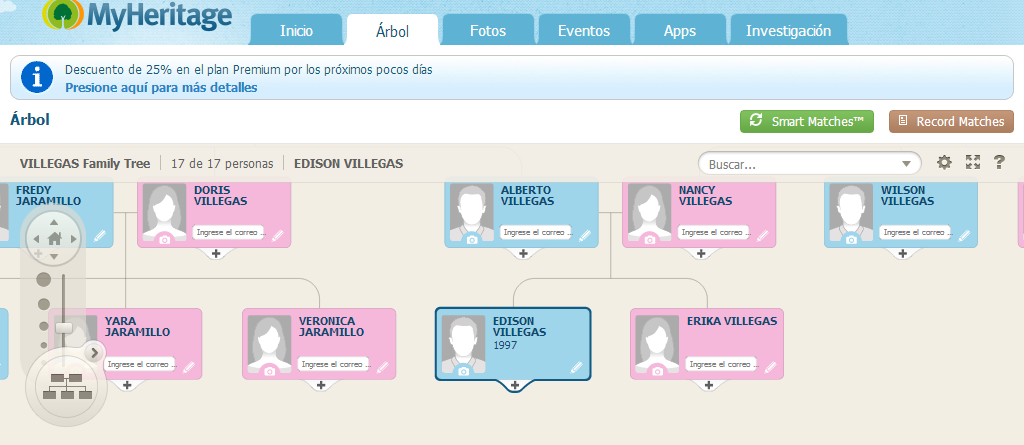Open the help question mark icon
Viewport: 1024px width, 445px height.
[999, 163]
